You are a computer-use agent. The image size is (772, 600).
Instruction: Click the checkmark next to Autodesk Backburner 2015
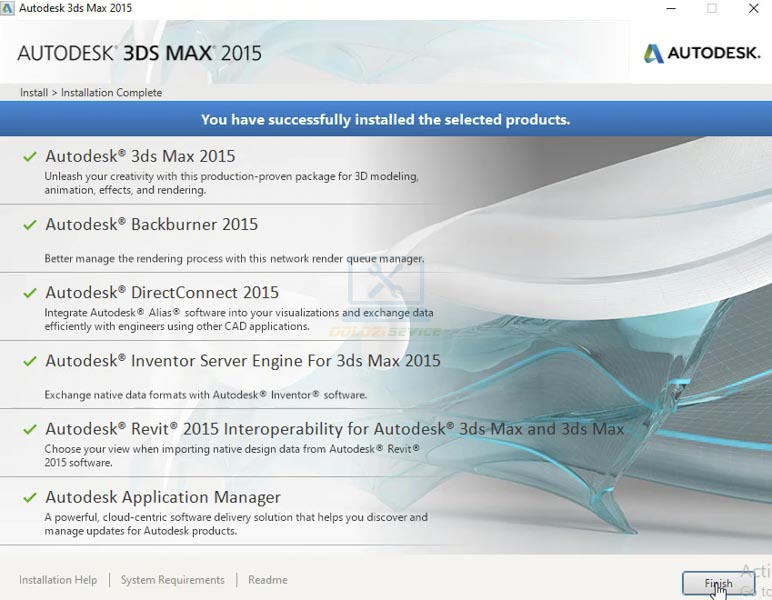(30, 225)
